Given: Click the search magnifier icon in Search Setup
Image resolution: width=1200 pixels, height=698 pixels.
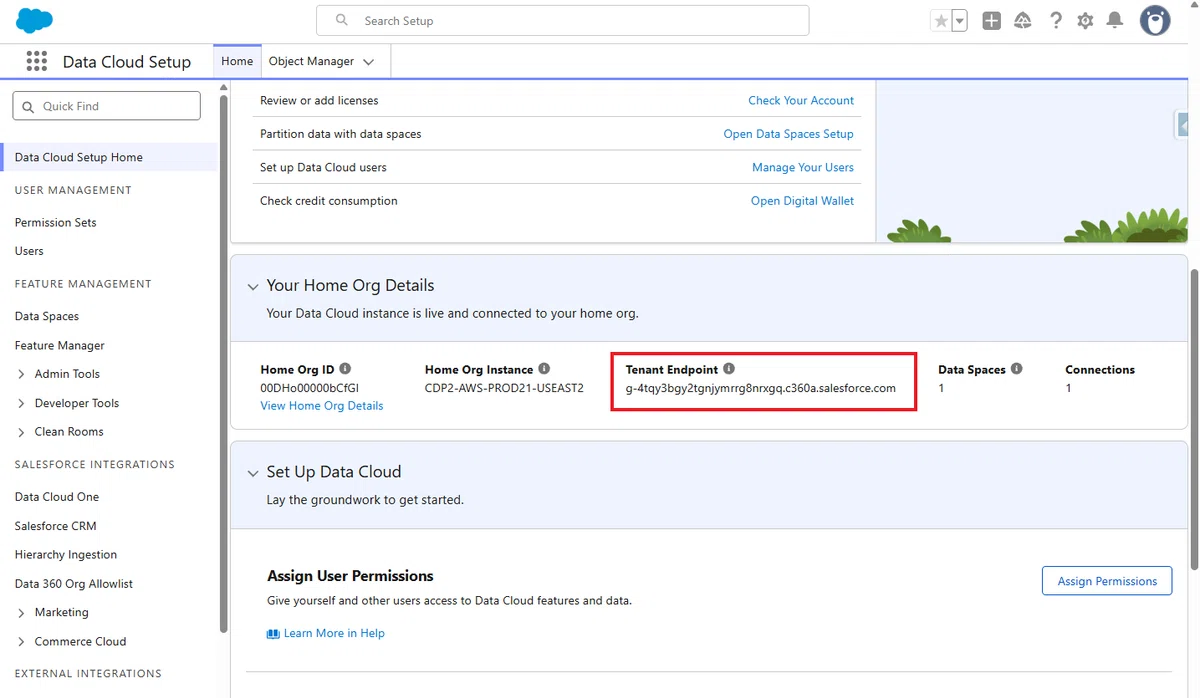Looking at the screenshot, I should click(x=342, y=20).
